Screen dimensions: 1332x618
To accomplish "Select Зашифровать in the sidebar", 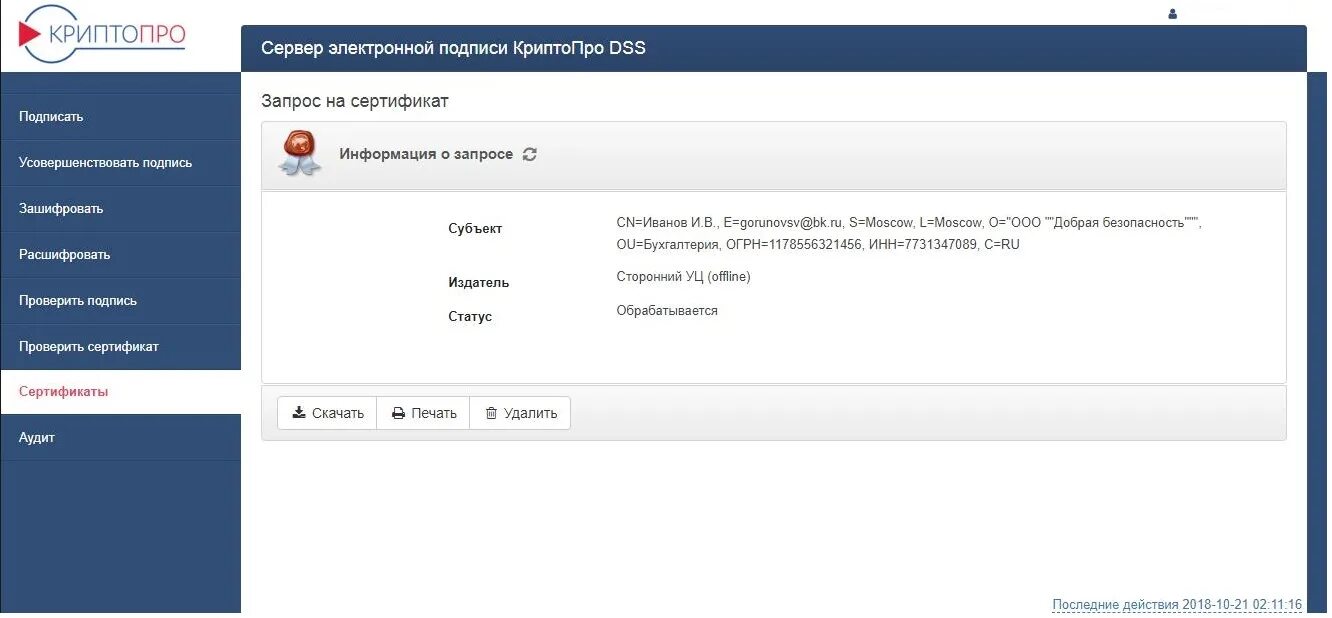I will [x=120, y=209].
